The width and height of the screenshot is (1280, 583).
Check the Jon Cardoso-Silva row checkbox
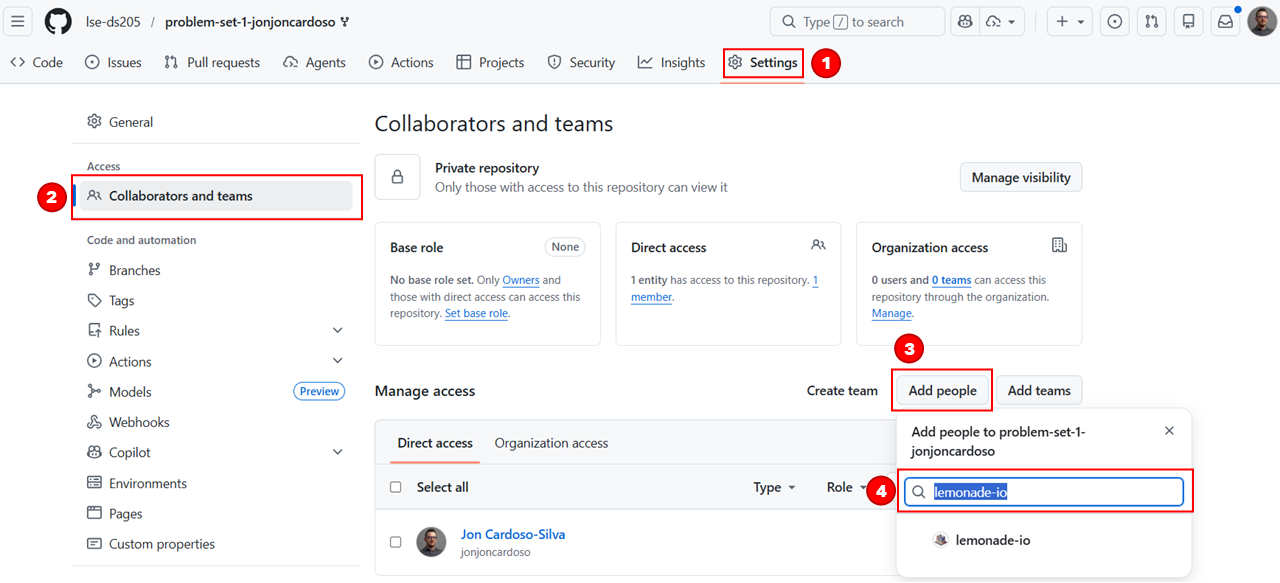point(396,542)
